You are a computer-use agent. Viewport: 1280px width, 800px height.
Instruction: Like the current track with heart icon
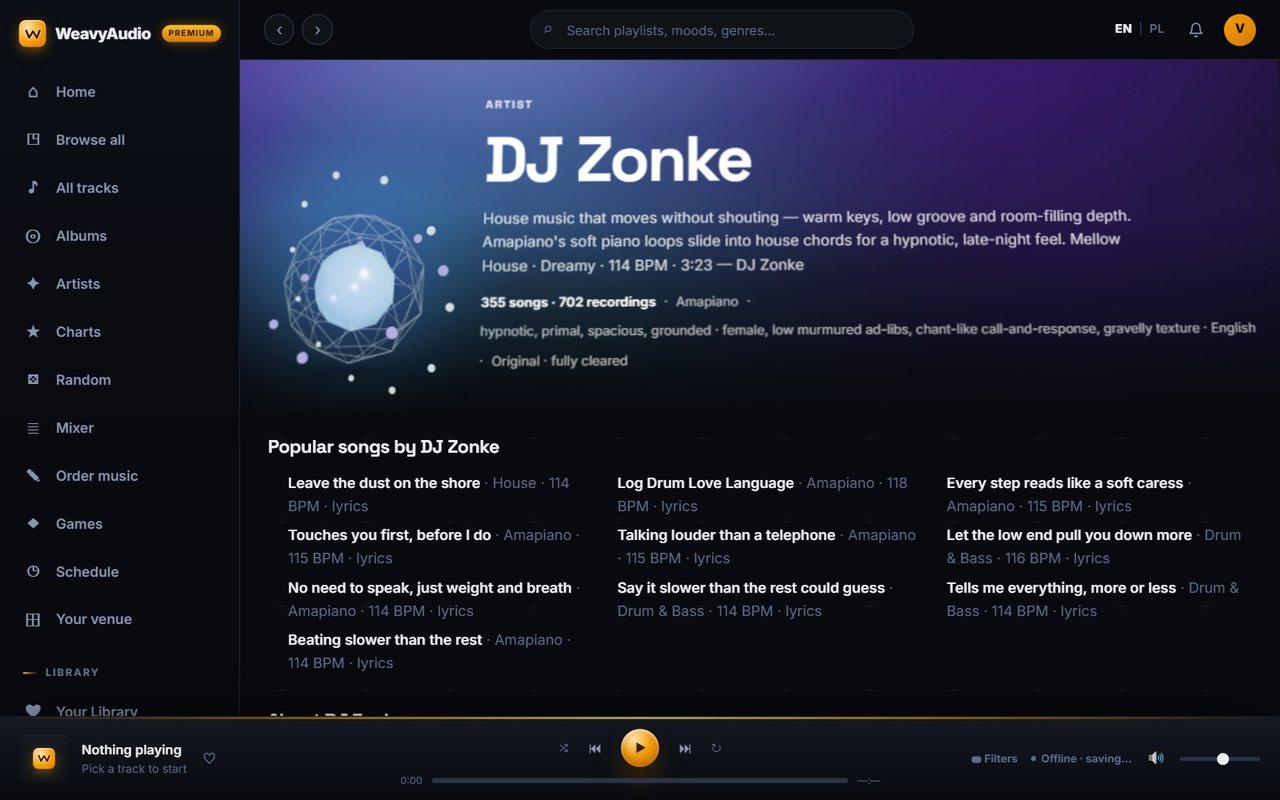209,758
